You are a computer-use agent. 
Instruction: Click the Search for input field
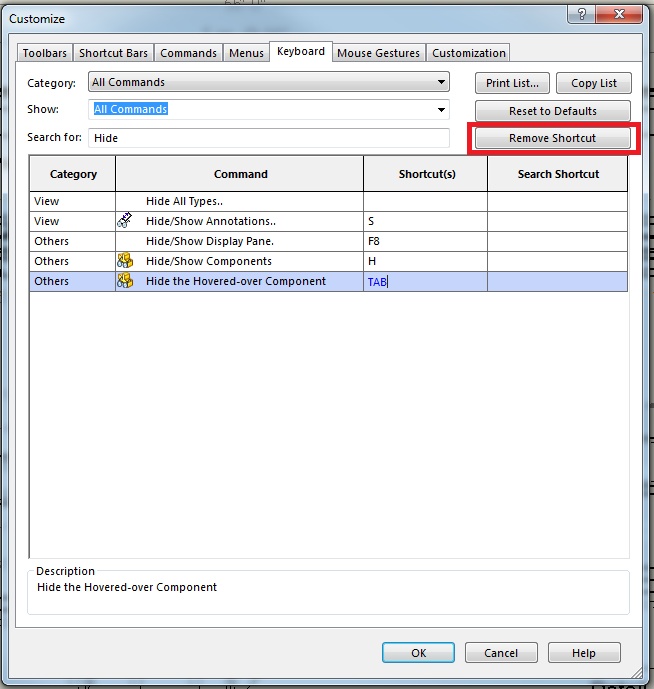[x=269, y=138]
